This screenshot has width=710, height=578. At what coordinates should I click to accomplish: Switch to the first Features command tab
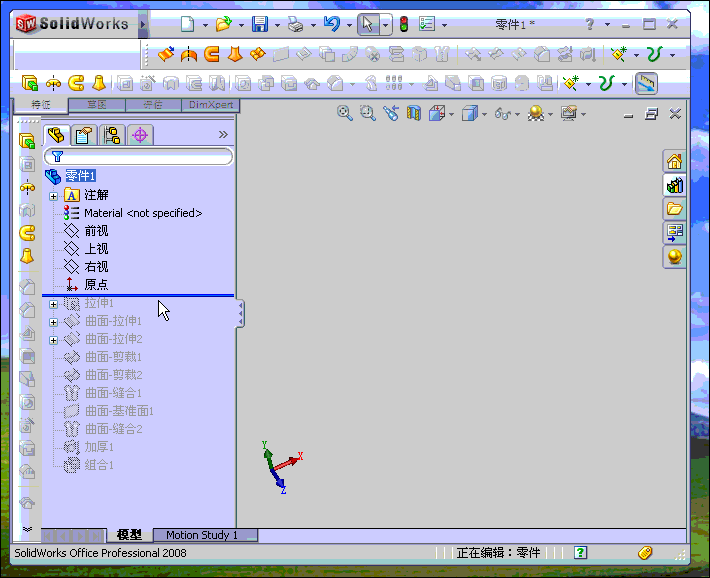click(41, 105)
